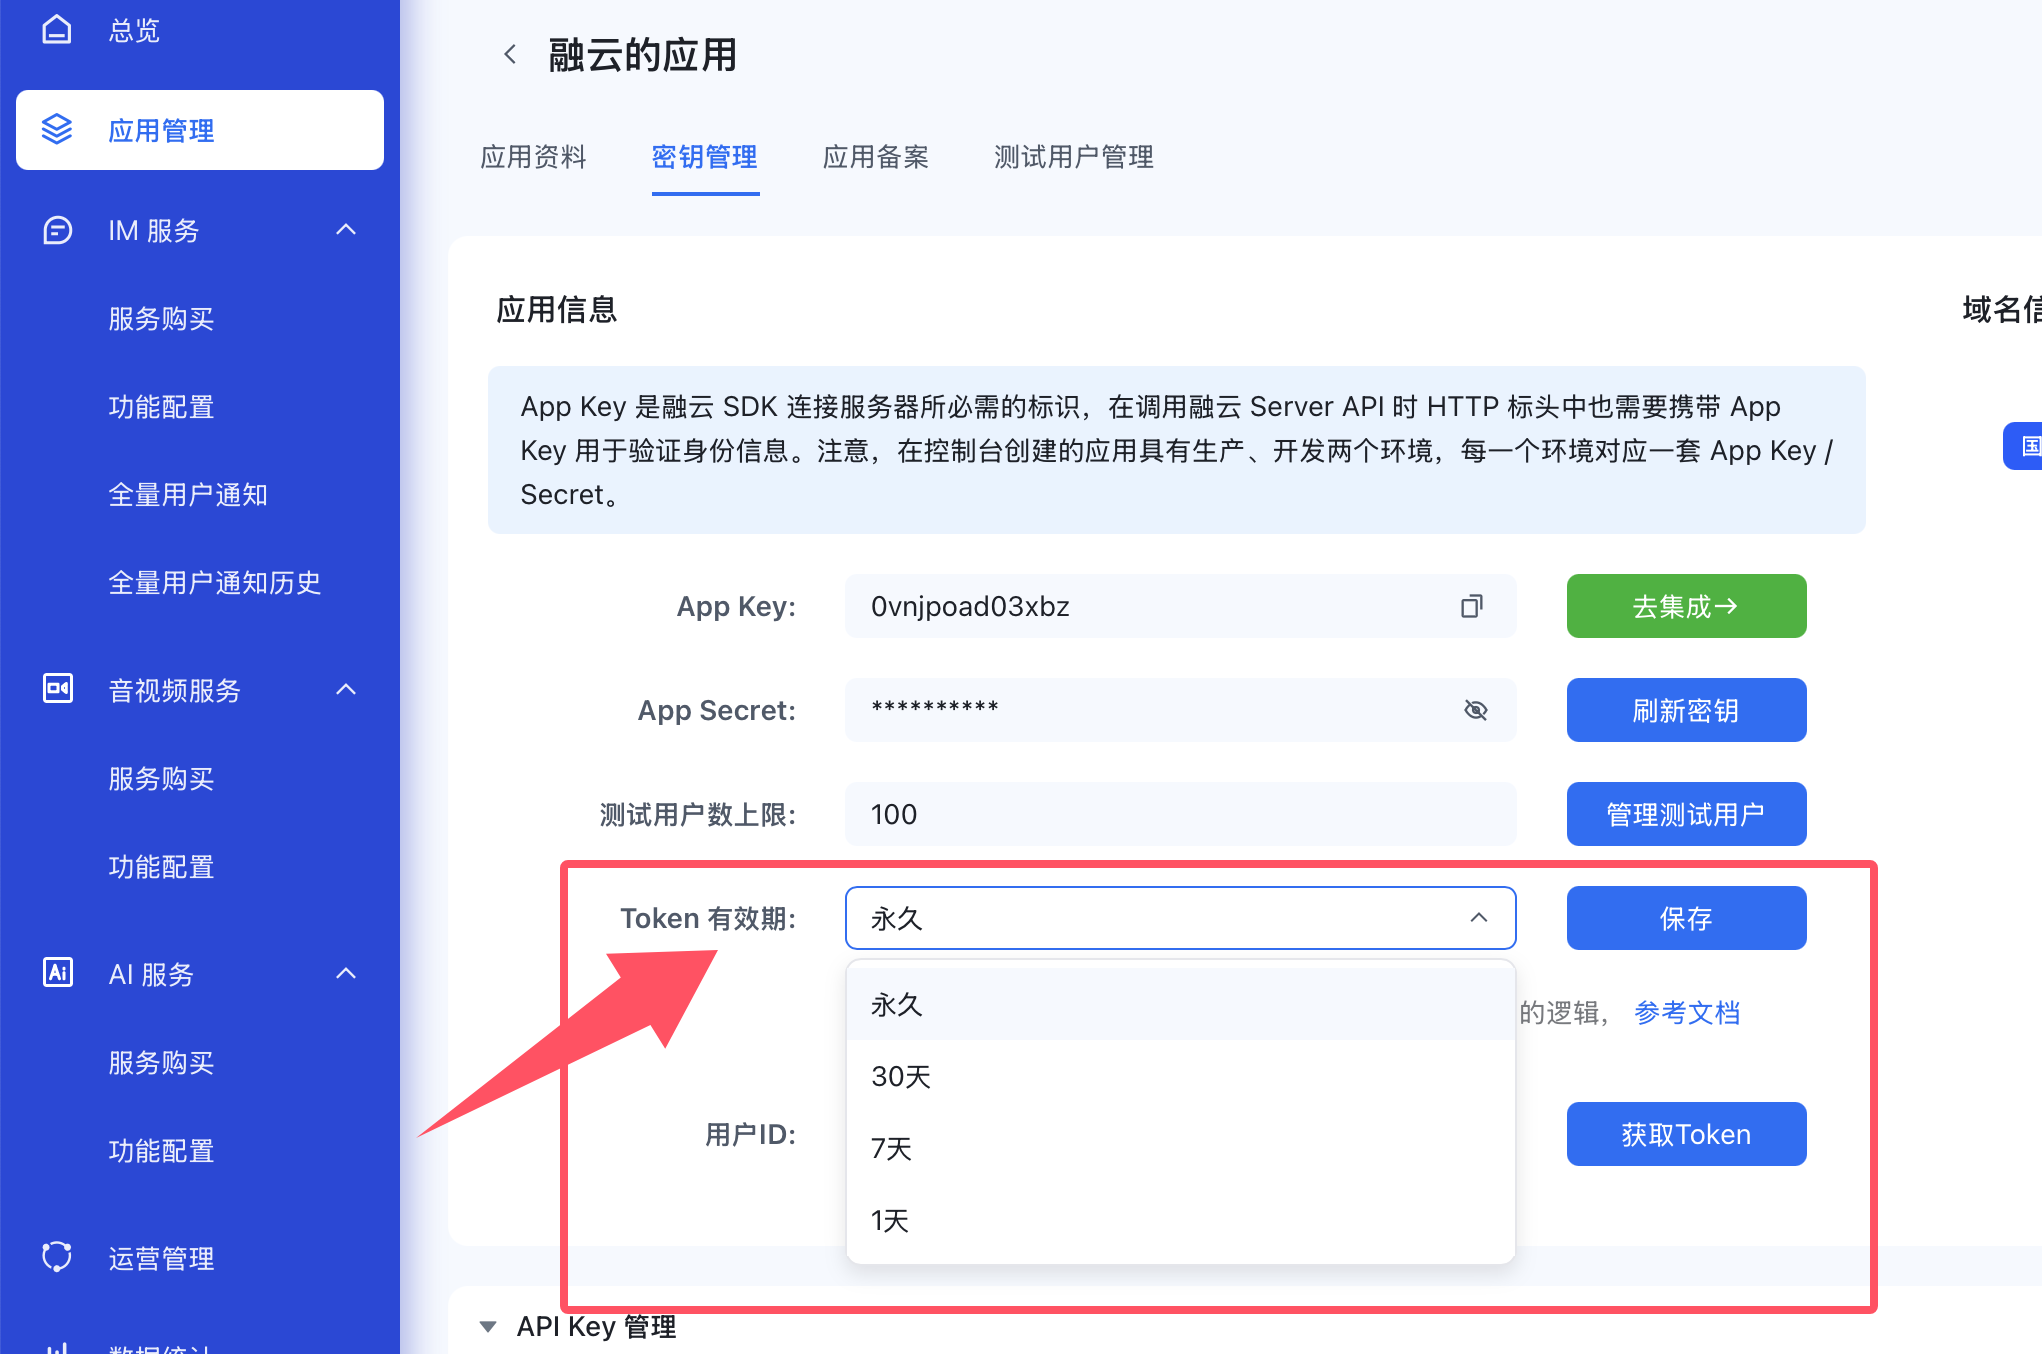Open 总览 home icon in sidebar
This screenshot has height=1354, width=2042.
point(57,30)
